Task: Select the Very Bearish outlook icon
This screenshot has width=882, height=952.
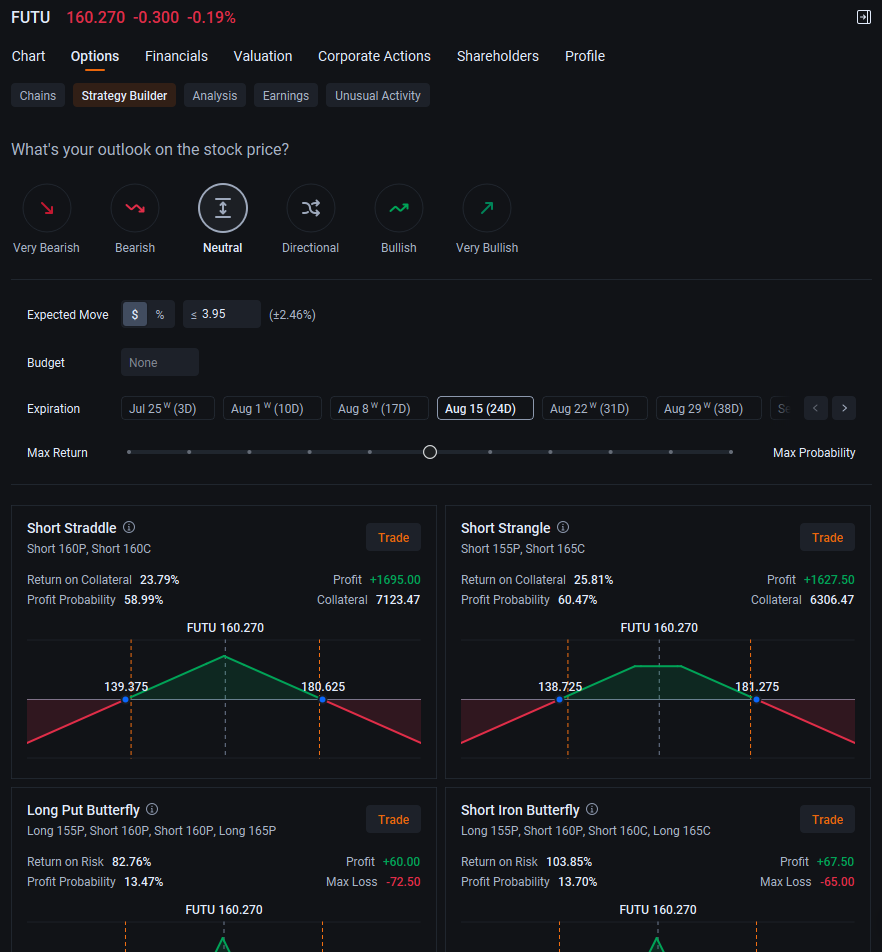Action: [x=47, y=208]
